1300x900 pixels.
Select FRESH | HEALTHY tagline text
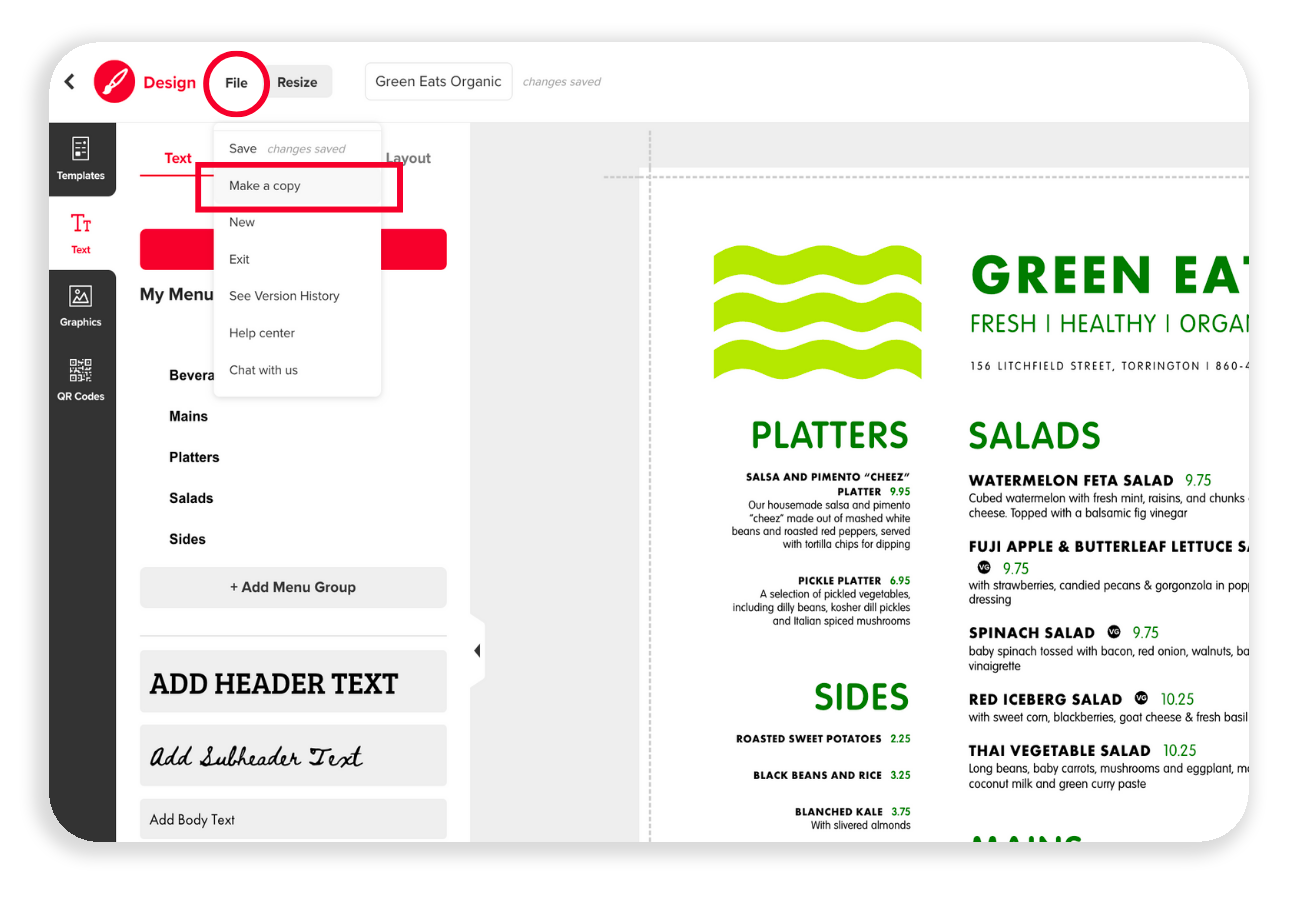[x=1109, y=324]
